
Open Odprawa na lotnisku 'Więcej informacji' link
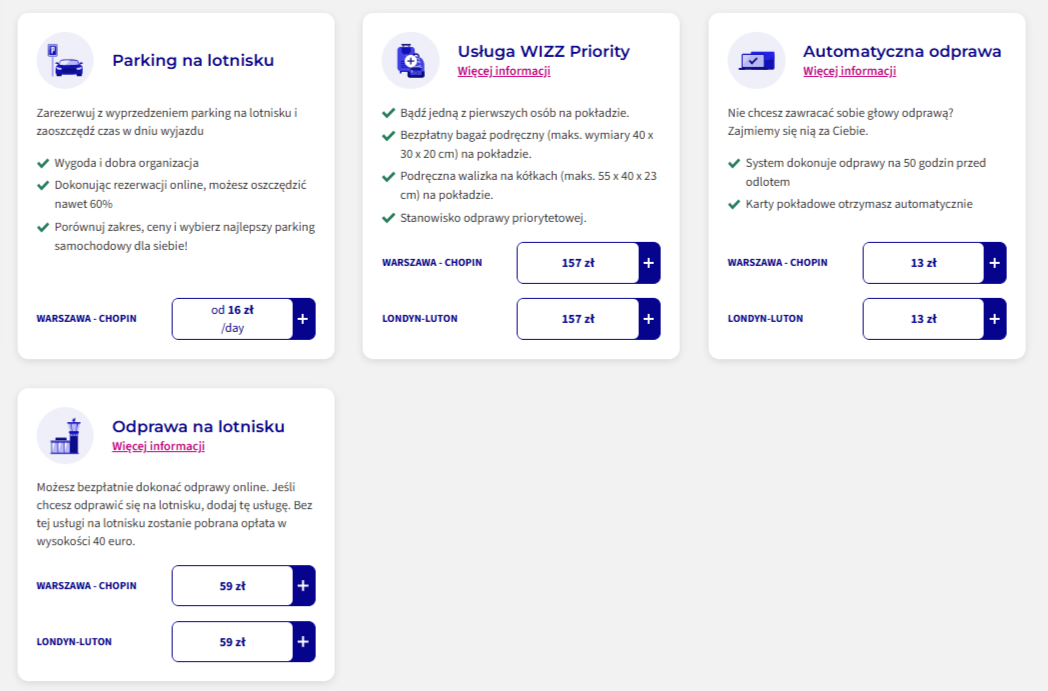[158, 446]
